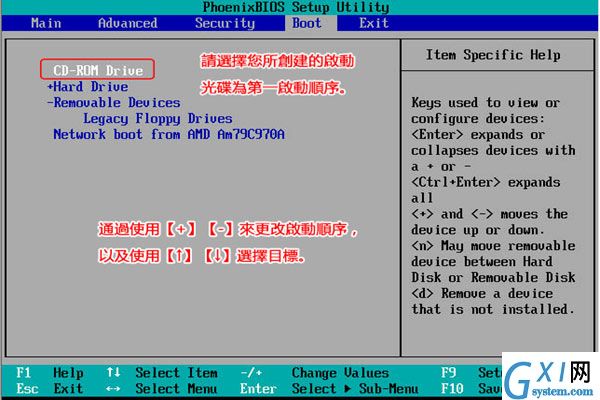
Task: Click the Select Menu label
Action: (176, 389)
